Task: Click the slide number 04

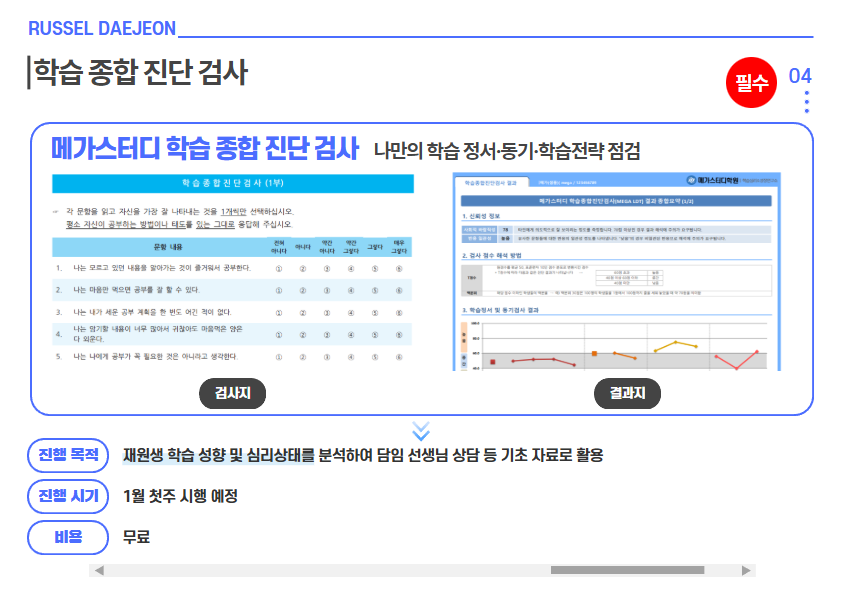Action: [x=800, y=76]
